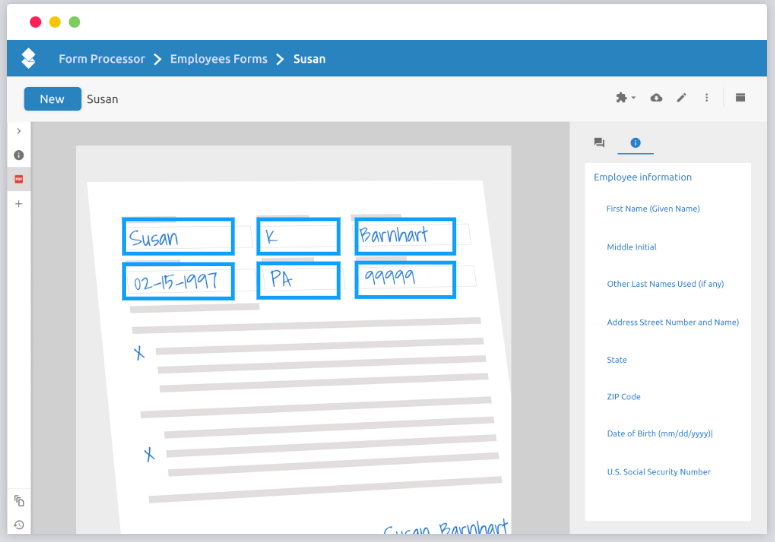
Task: Click the app logo in header
Action: tap(29, 59)
